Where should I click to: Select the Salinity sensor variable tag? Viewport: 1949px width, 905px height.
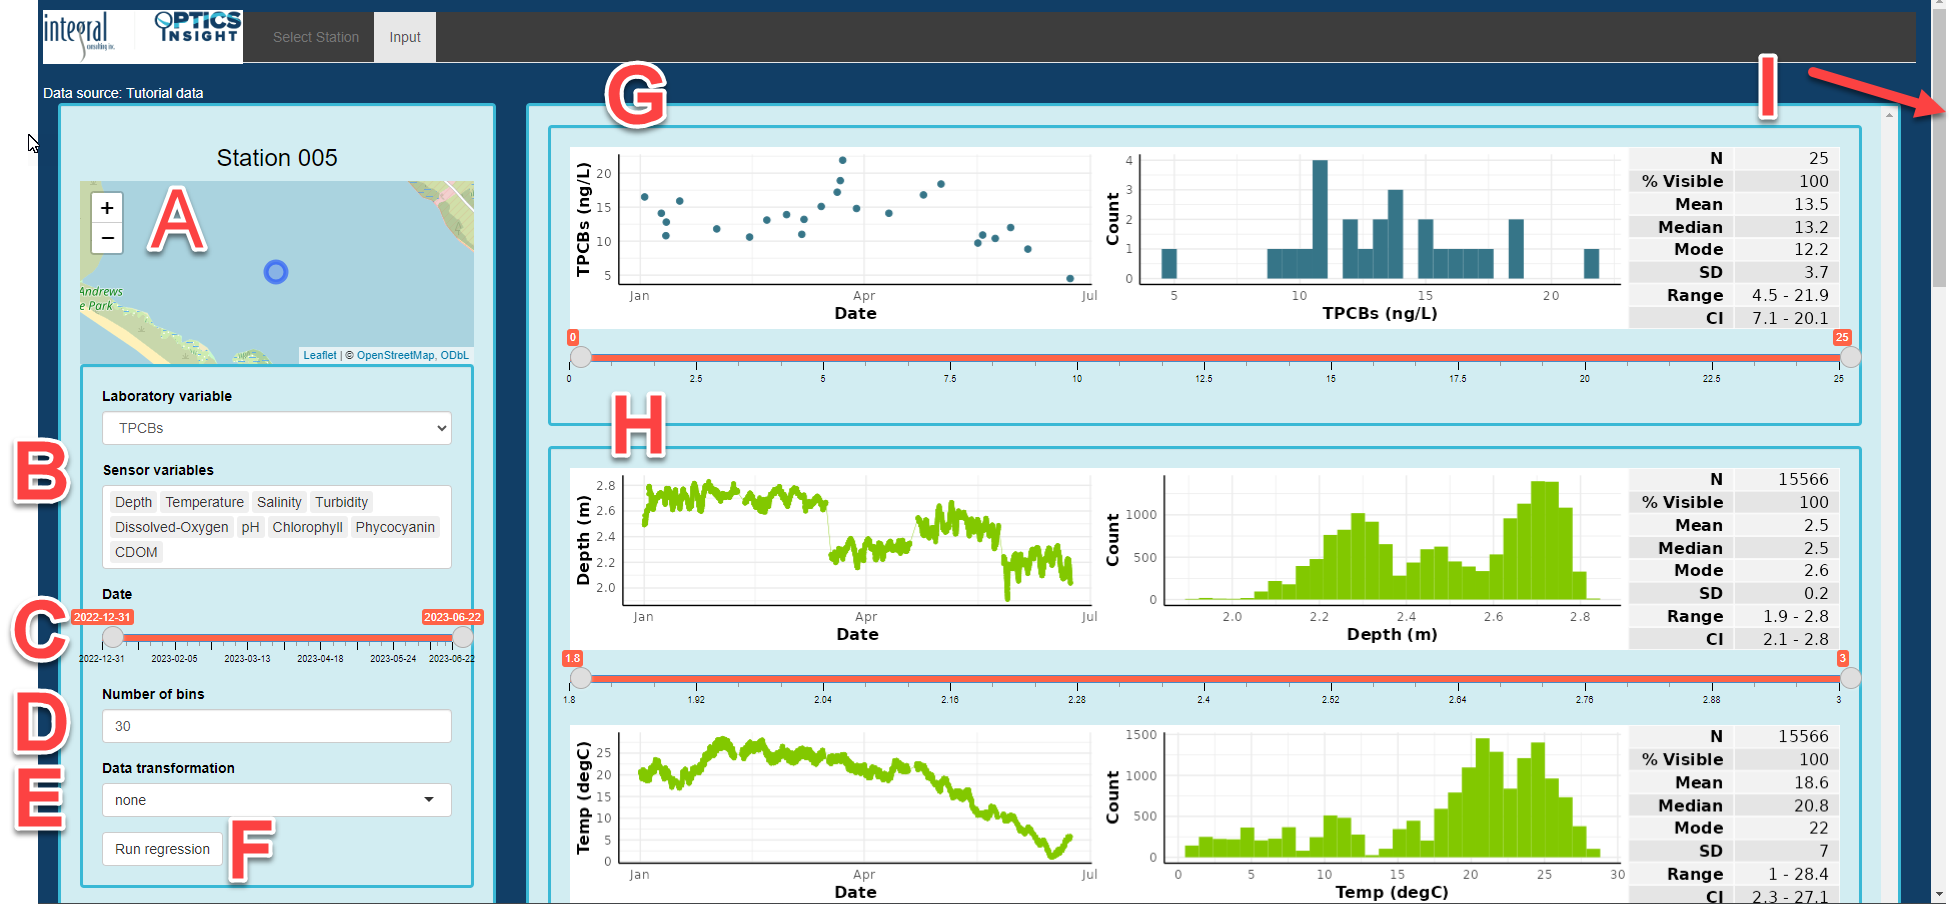click(279, 502)
